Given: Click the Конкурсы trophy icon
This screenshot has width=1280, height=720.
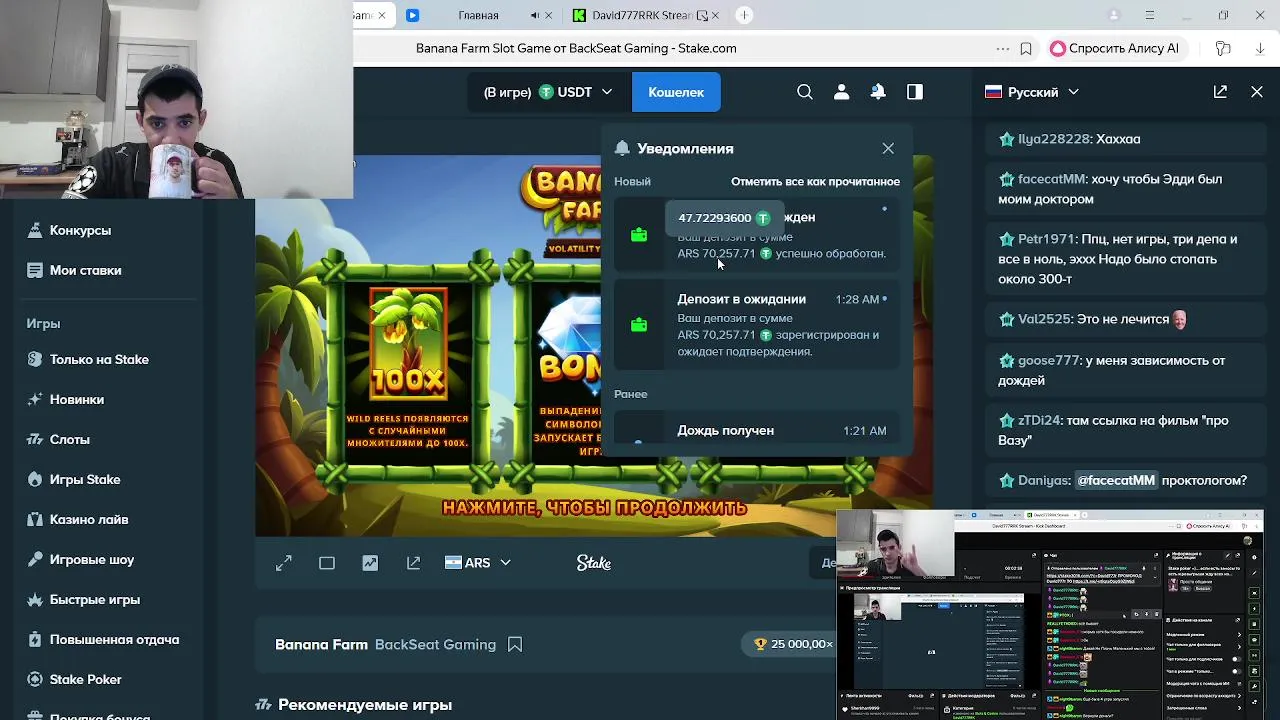Looking at the screenshot, I should [35, 230].
